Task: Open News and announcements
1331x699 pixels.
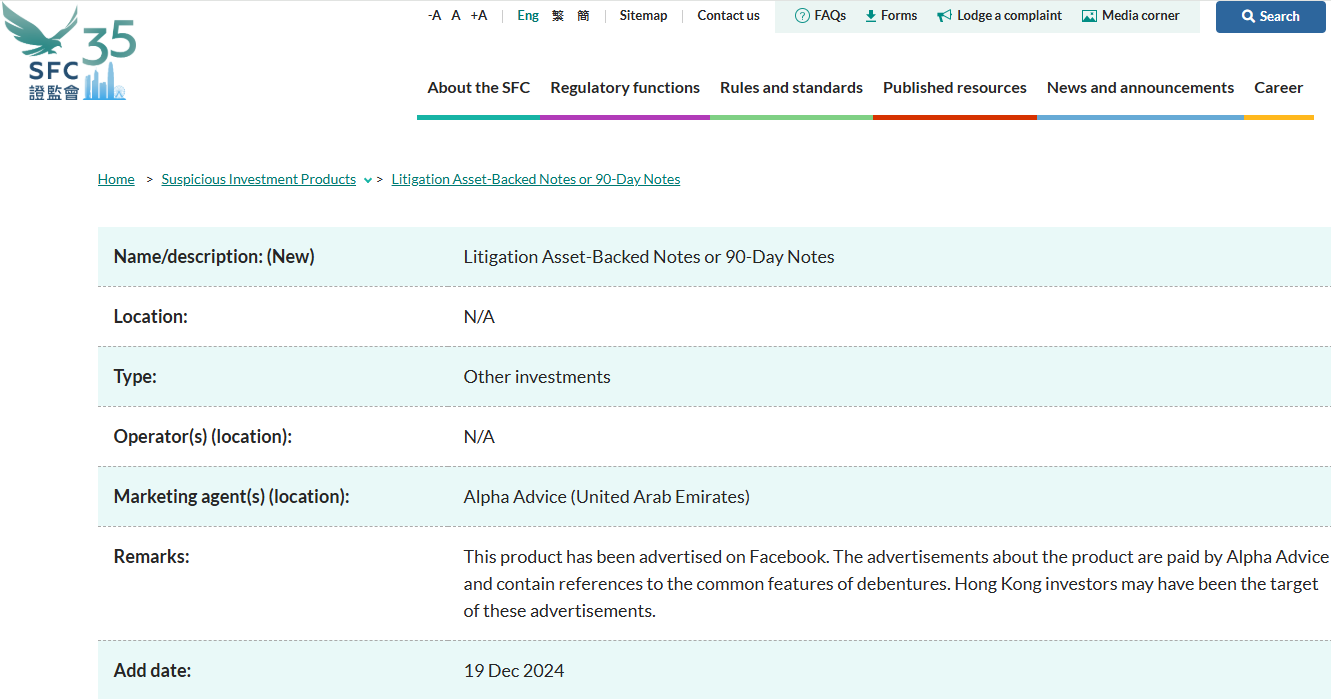Action: [x=1140, y=88]
